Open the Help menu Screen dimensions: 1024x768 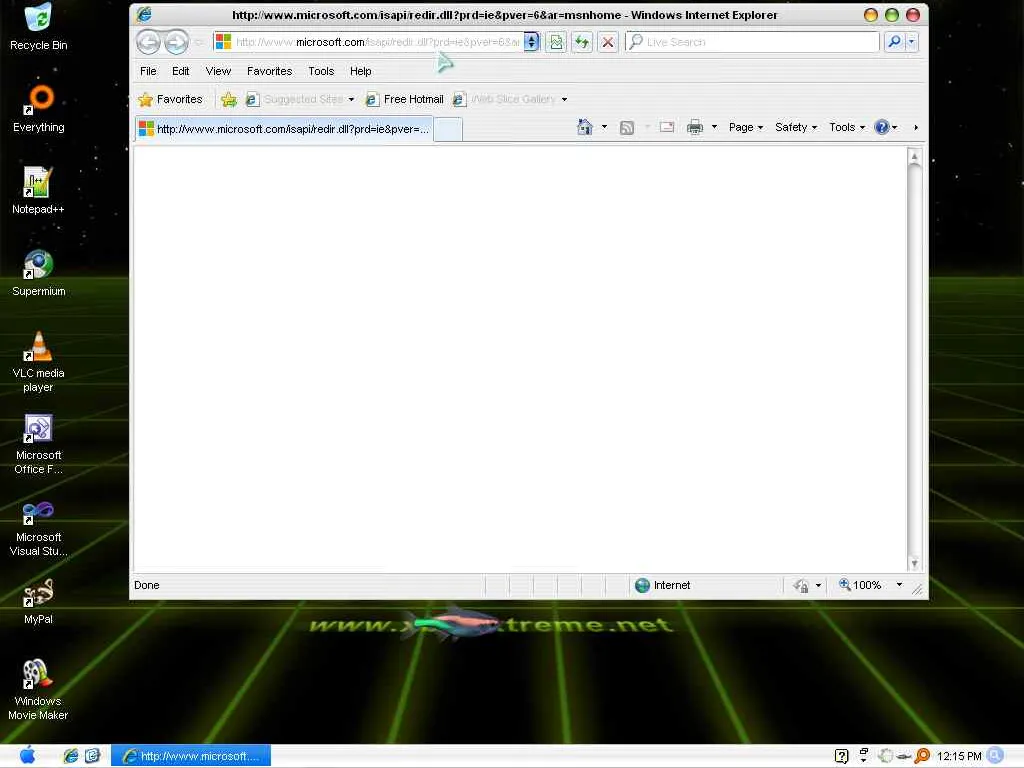tap(360, 71)
